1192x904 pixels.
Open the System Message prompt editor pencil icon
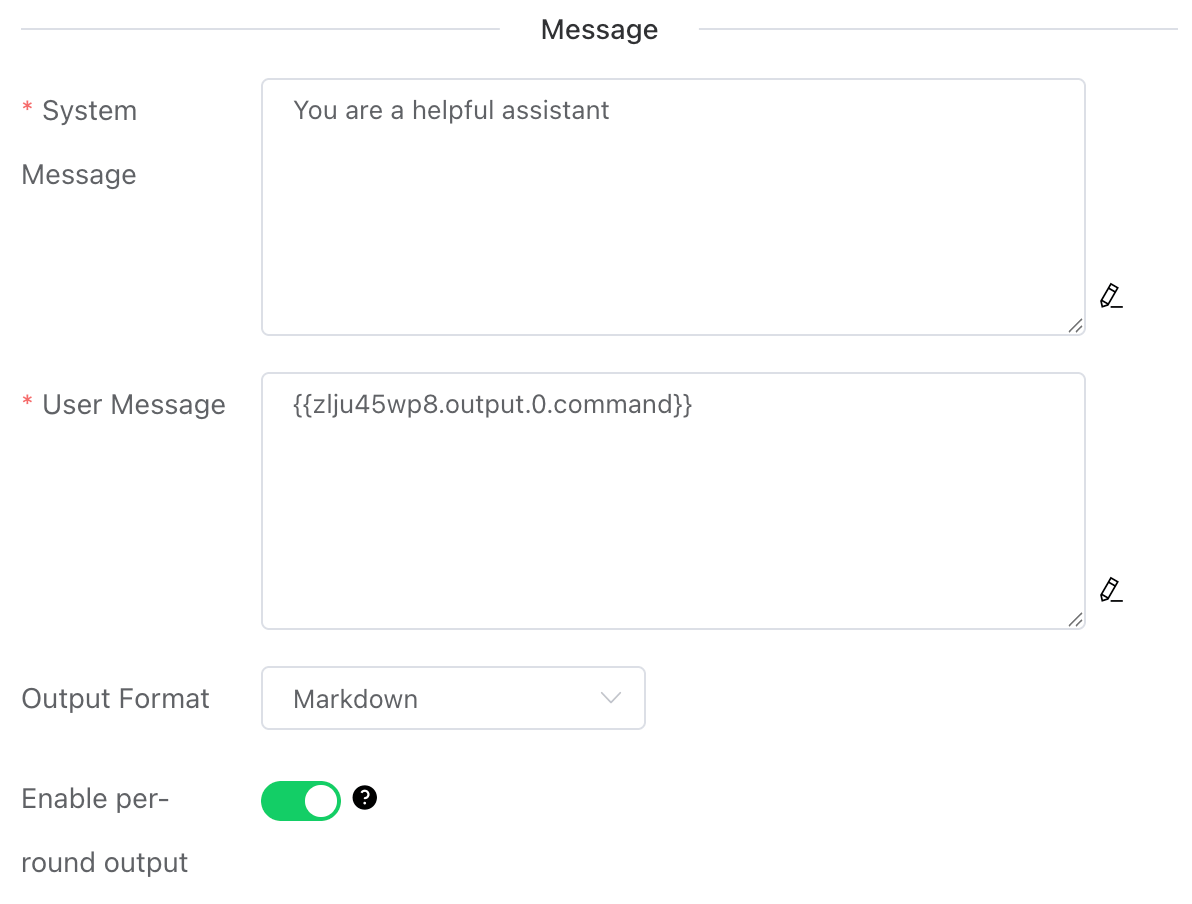(x=1110, y=296)
